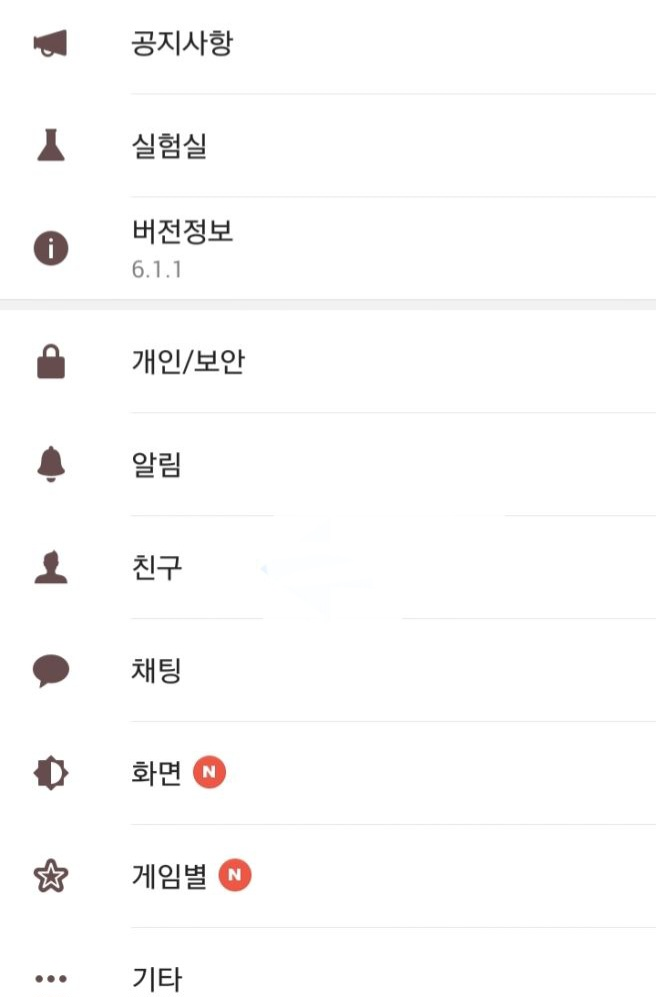Tap the 6.1.1 version number text
Screen dimensions: 656x997
[156, 270]
